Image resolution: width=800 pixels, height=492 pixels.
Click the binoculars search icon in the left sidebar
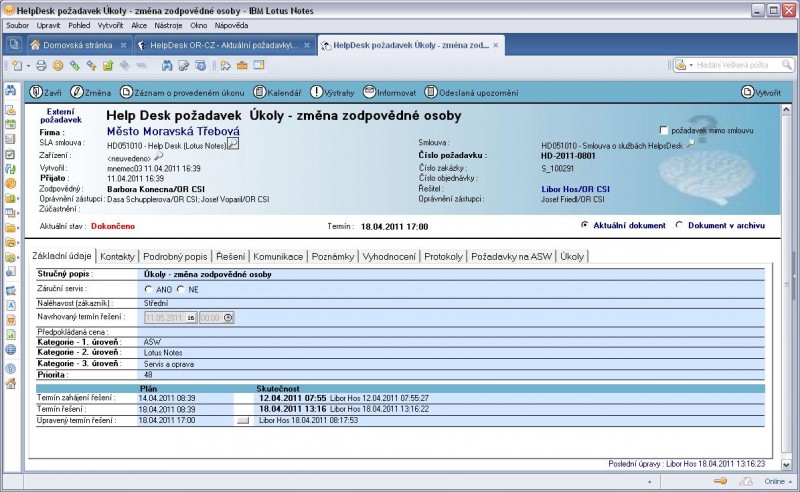click(x=10, y=91)
